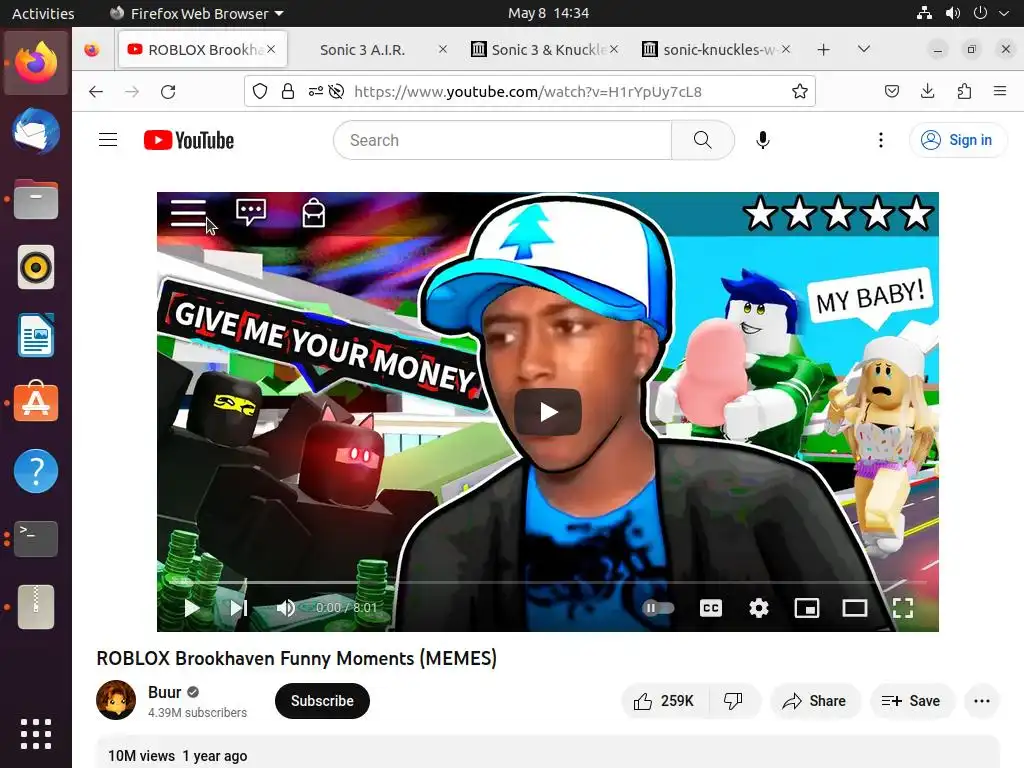Image resolution: width=1024 pixels, height=768 pixels.
Task: Save video to a playlist
Action: [912, 701]
